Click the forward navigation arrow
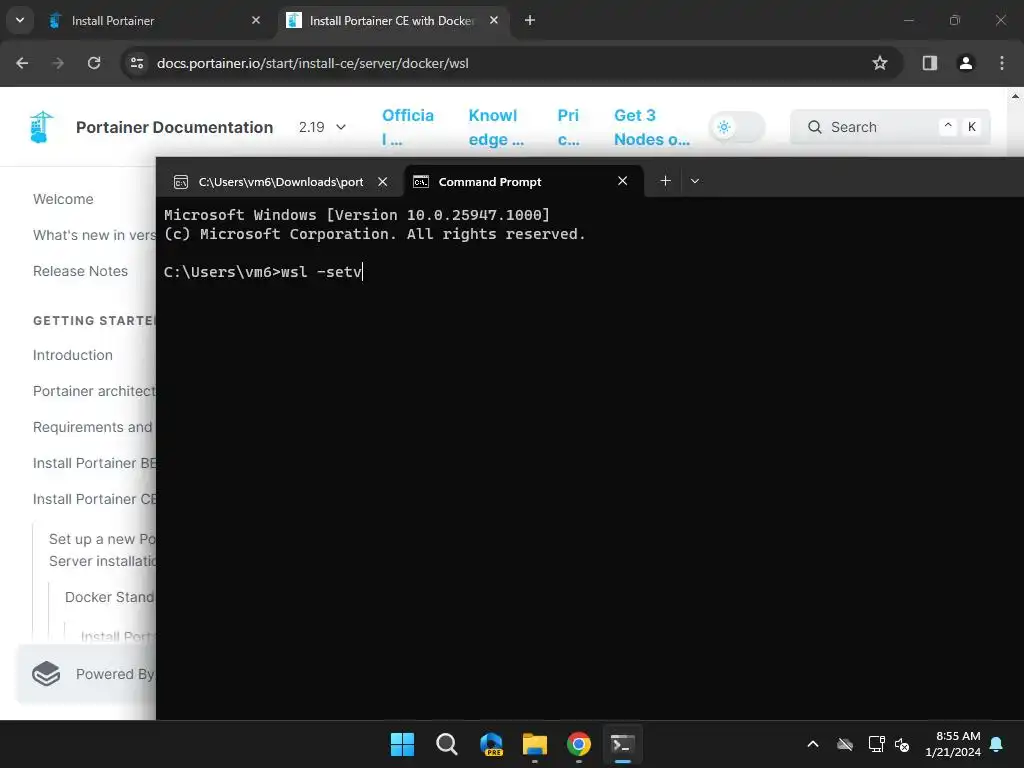Viewport: 1024px width, 768px height. point(58,63)
